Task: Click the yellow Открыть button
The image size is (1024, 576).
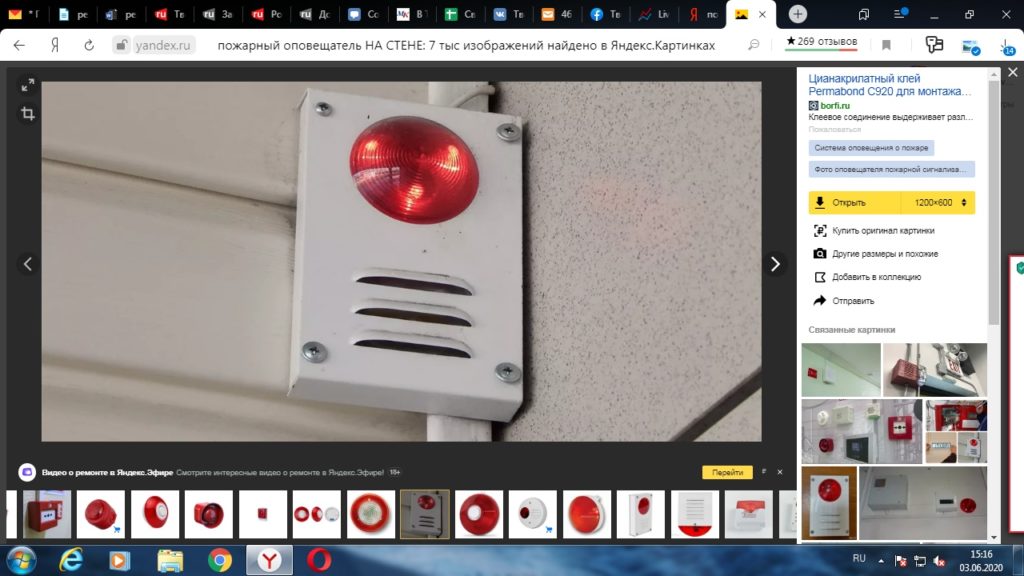Action: [848, 203]
